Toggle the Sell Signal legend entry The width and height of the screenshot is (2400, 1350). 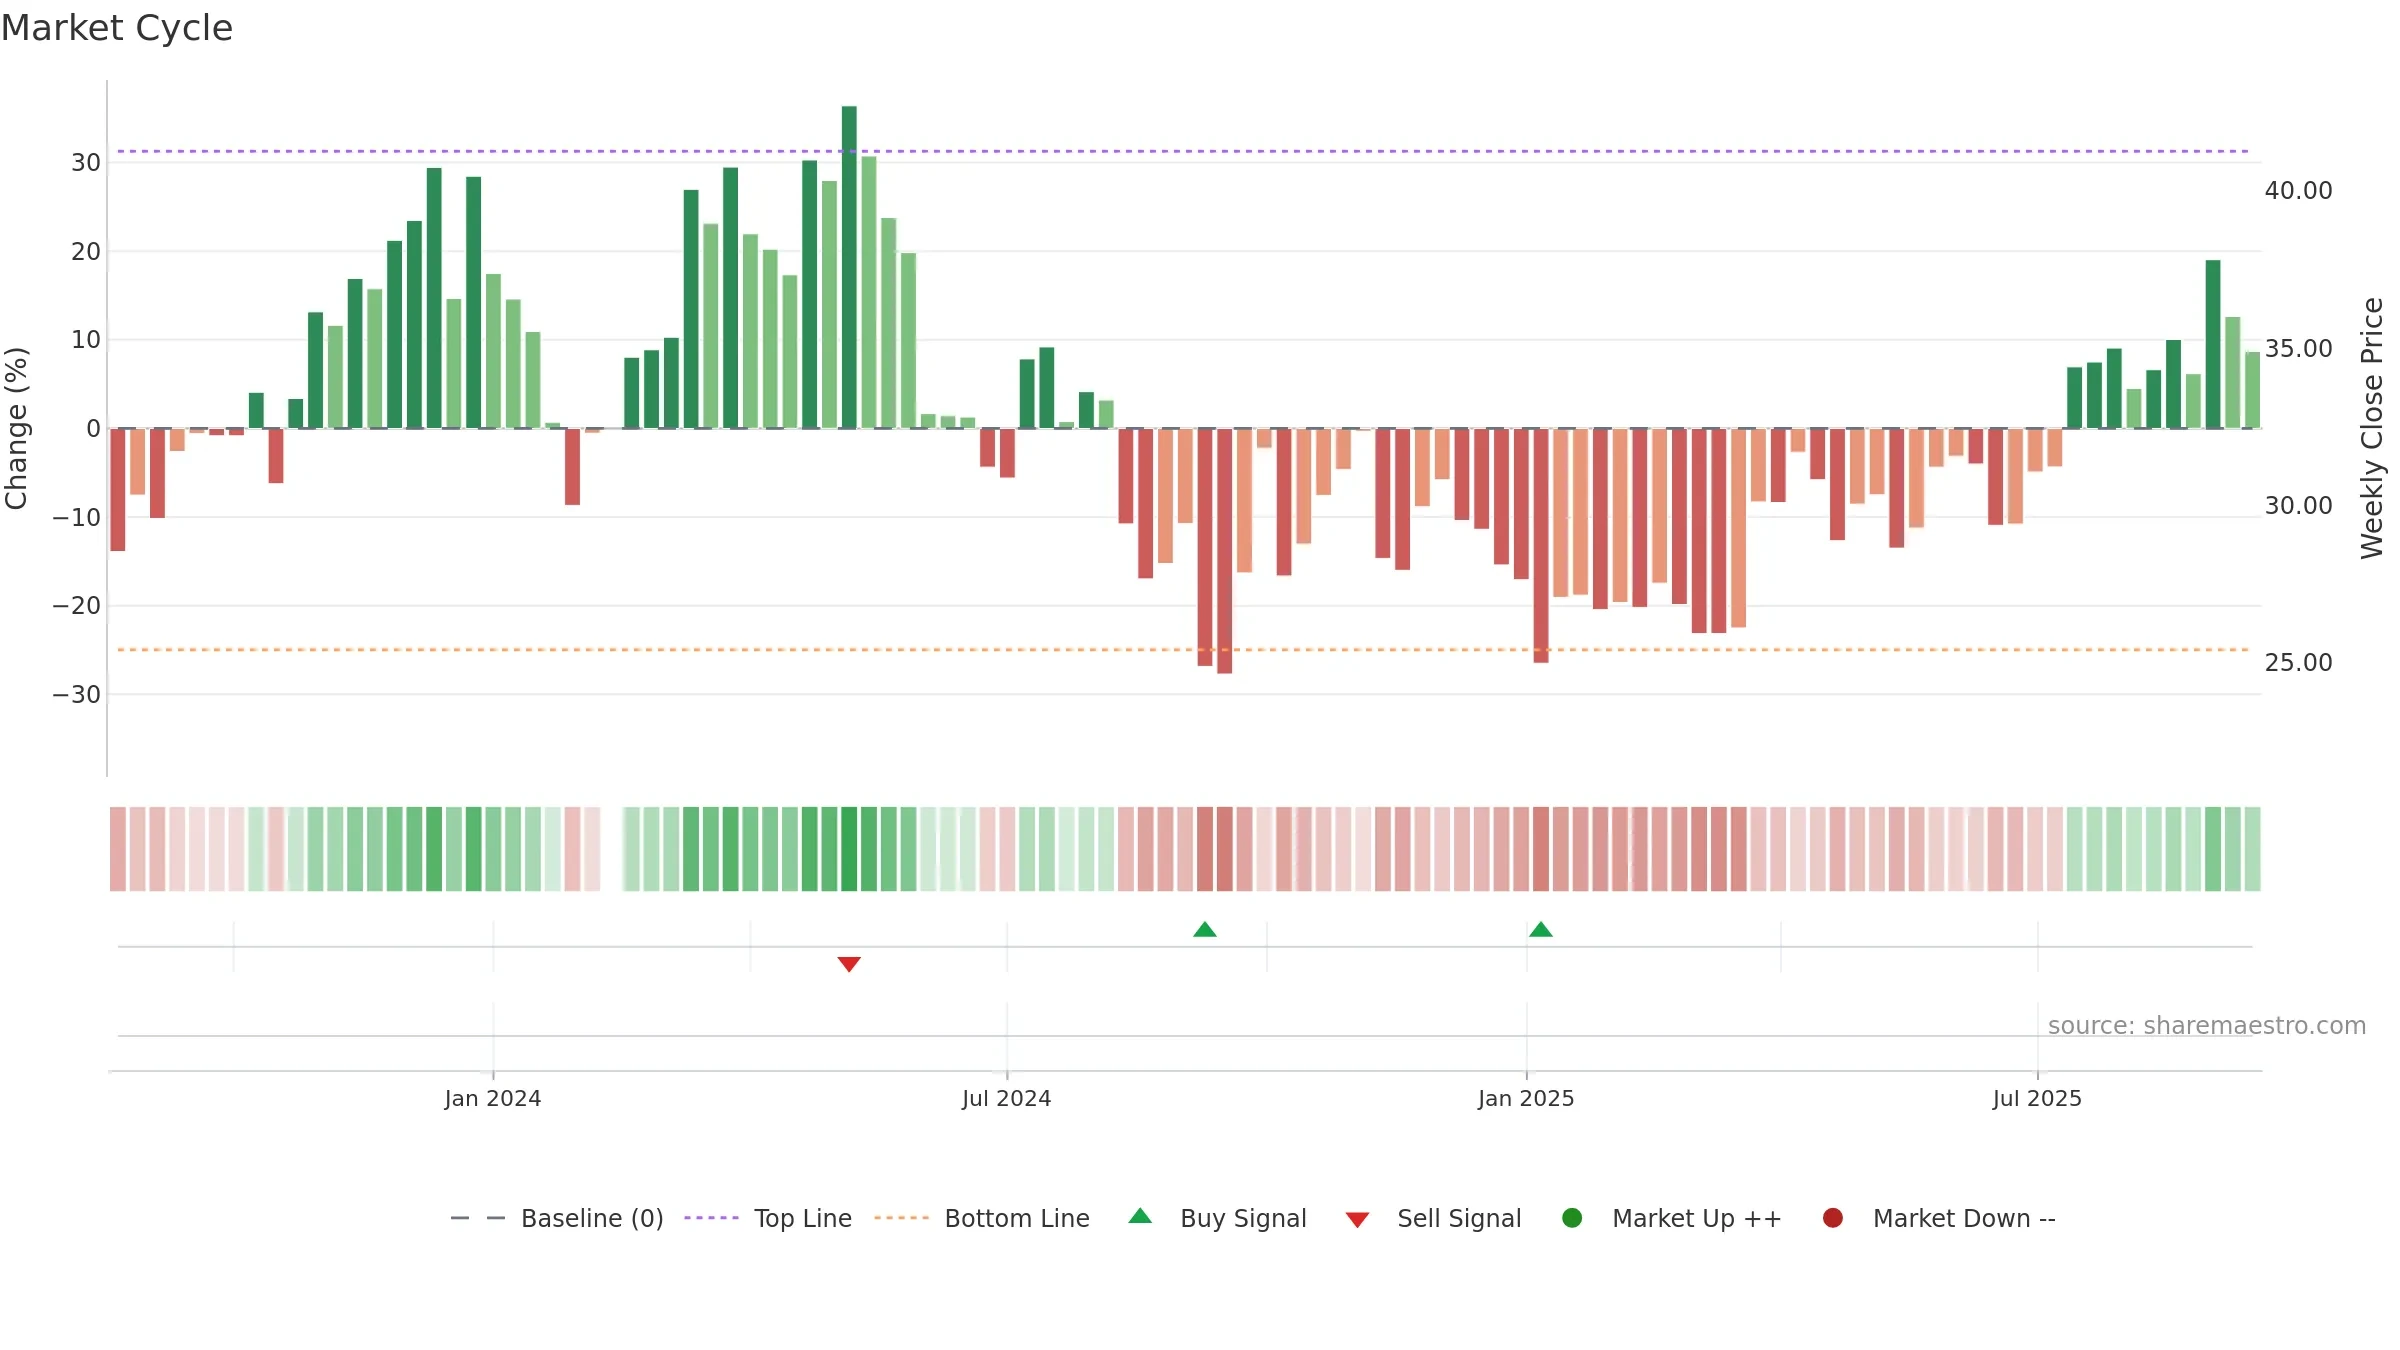click(1433, 1218)
